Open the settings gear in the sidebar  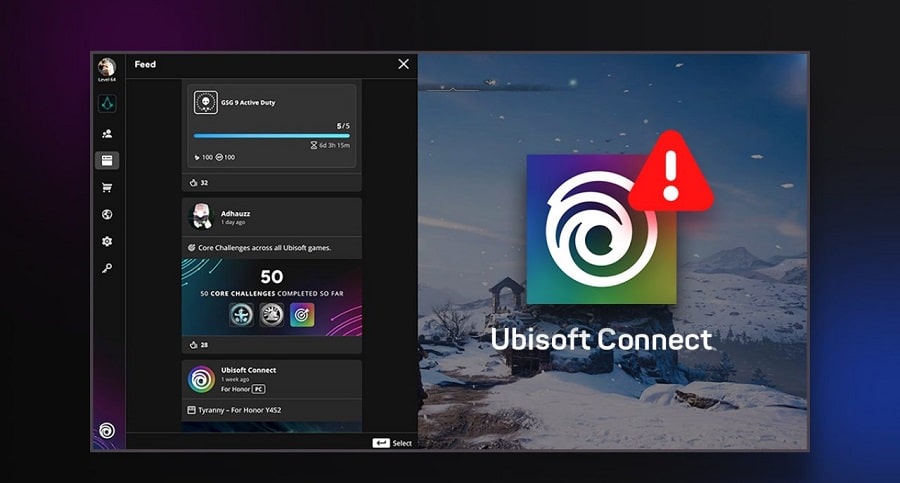(107, 241)
